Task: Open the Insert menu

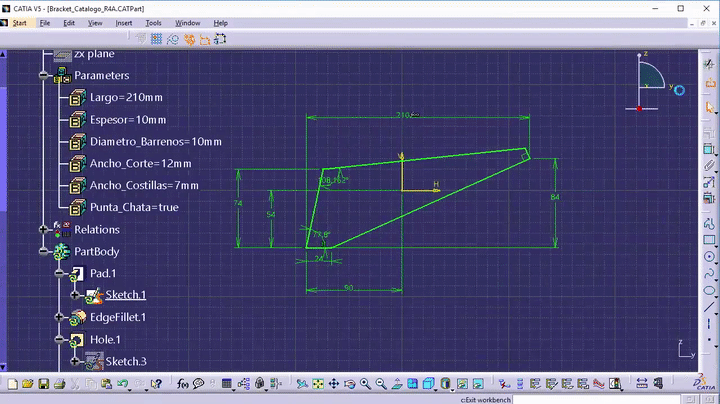Action: click(x=124, y=23)
